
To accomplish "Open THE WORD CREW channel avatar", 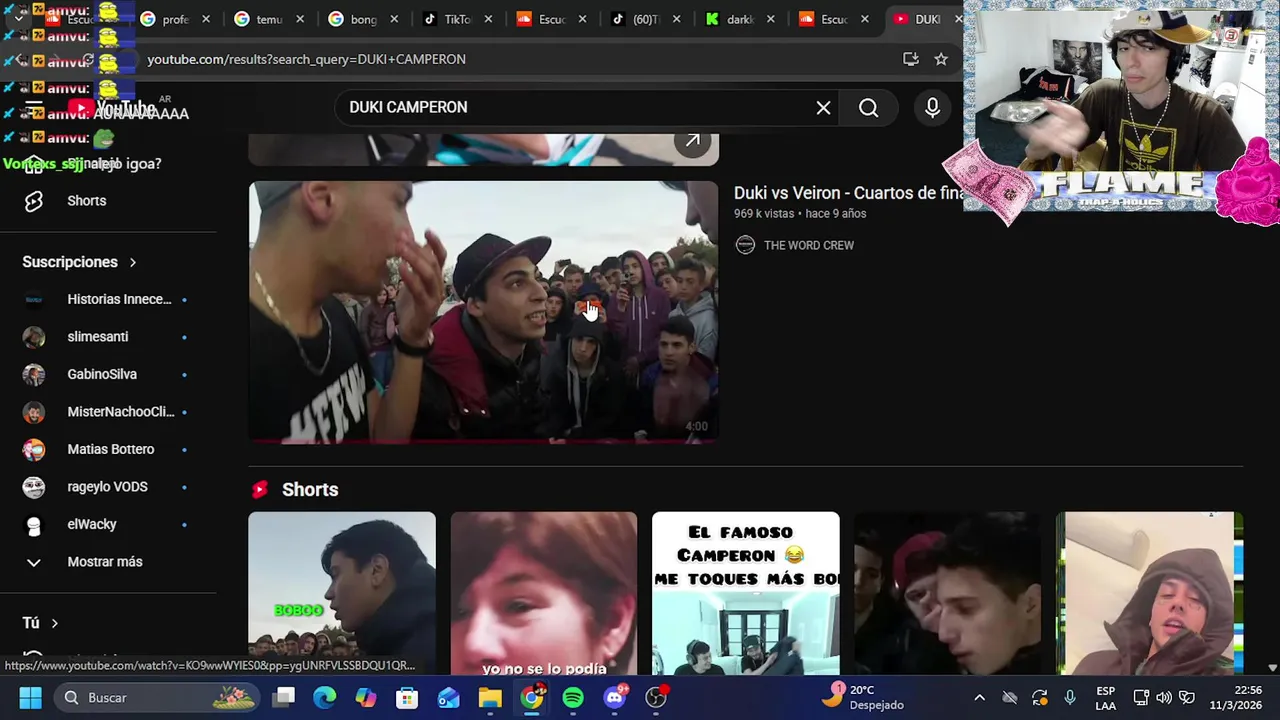I will coord(745,245).
